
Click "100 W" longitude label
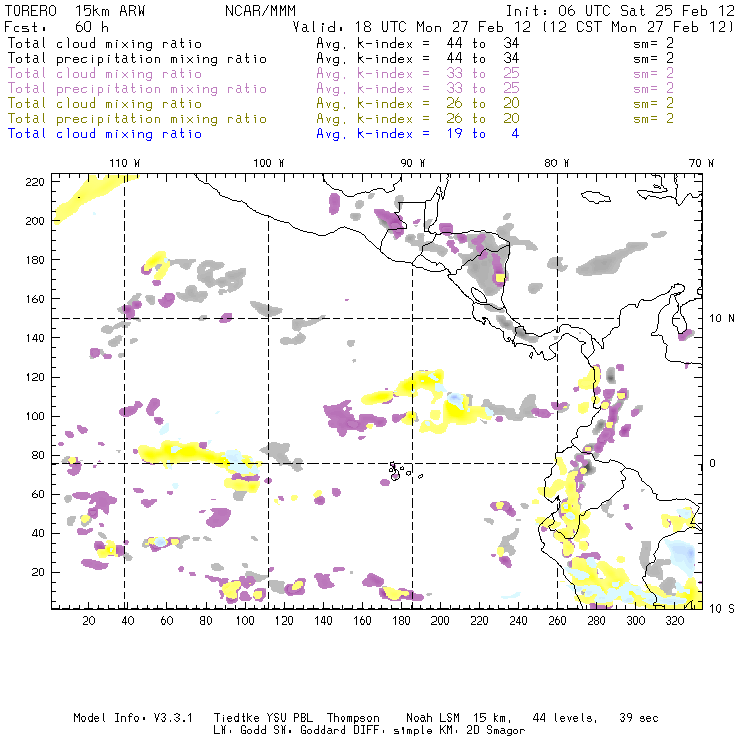(x=269, y=163)
